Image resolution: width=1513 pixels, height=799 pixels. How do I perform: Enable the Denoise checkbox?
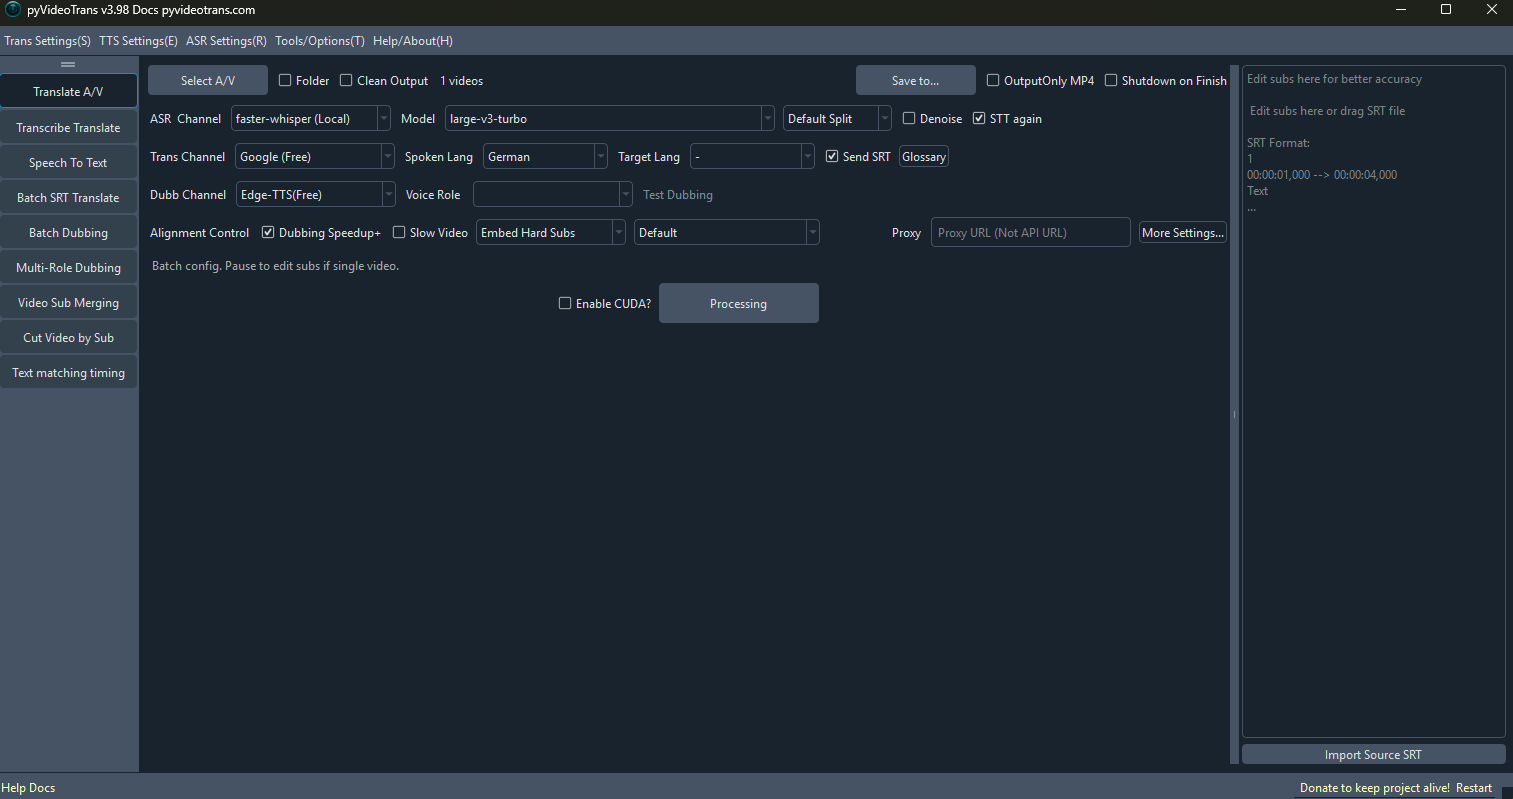click(x=909, y=119)
